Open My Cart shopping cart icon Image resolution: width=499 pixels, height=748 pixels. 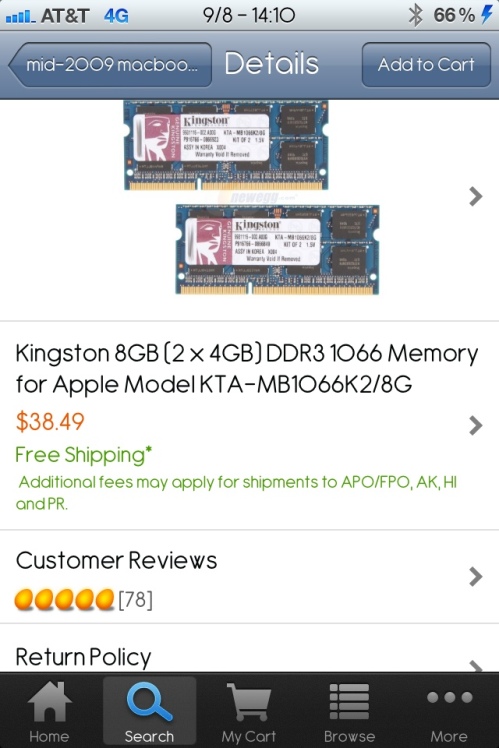tap(249, 702)
